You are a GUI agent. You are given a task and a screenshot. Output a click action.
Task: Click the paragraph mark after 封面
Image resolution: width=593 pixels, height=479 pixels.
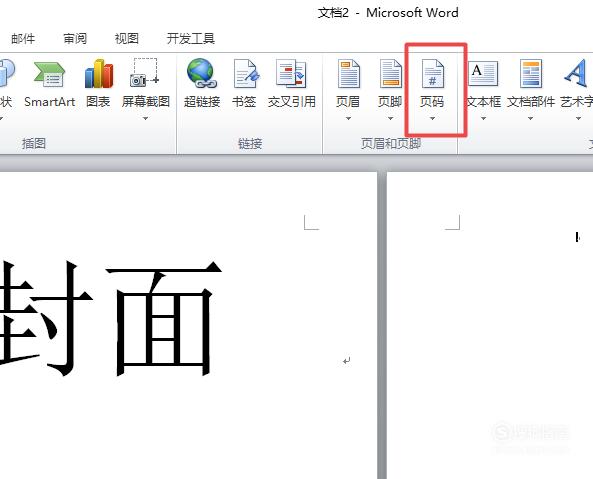(x=346, y=361)
